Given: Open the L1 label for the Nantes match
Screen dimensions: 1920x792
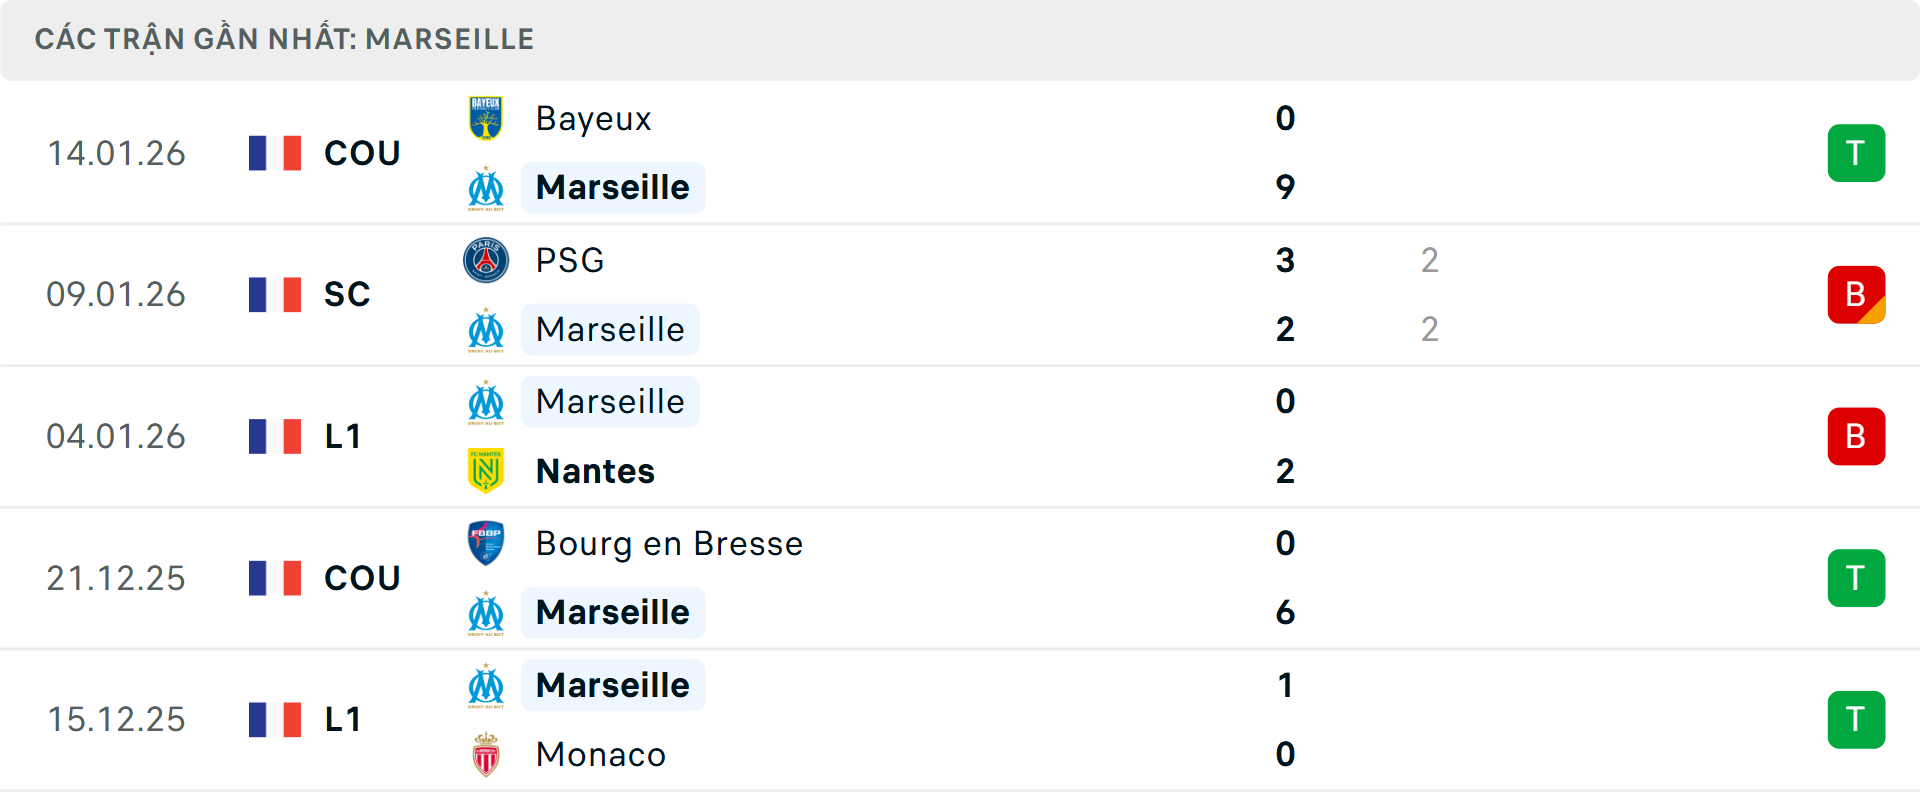Looking at the screenshot, I should point(342,436).
